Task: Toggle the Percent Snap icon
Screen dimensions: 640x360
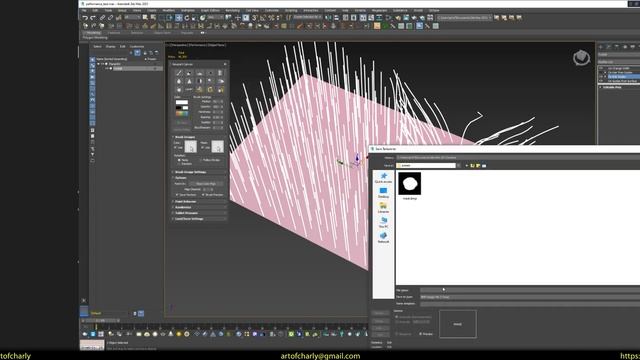Action: click(x=271, y=18)
